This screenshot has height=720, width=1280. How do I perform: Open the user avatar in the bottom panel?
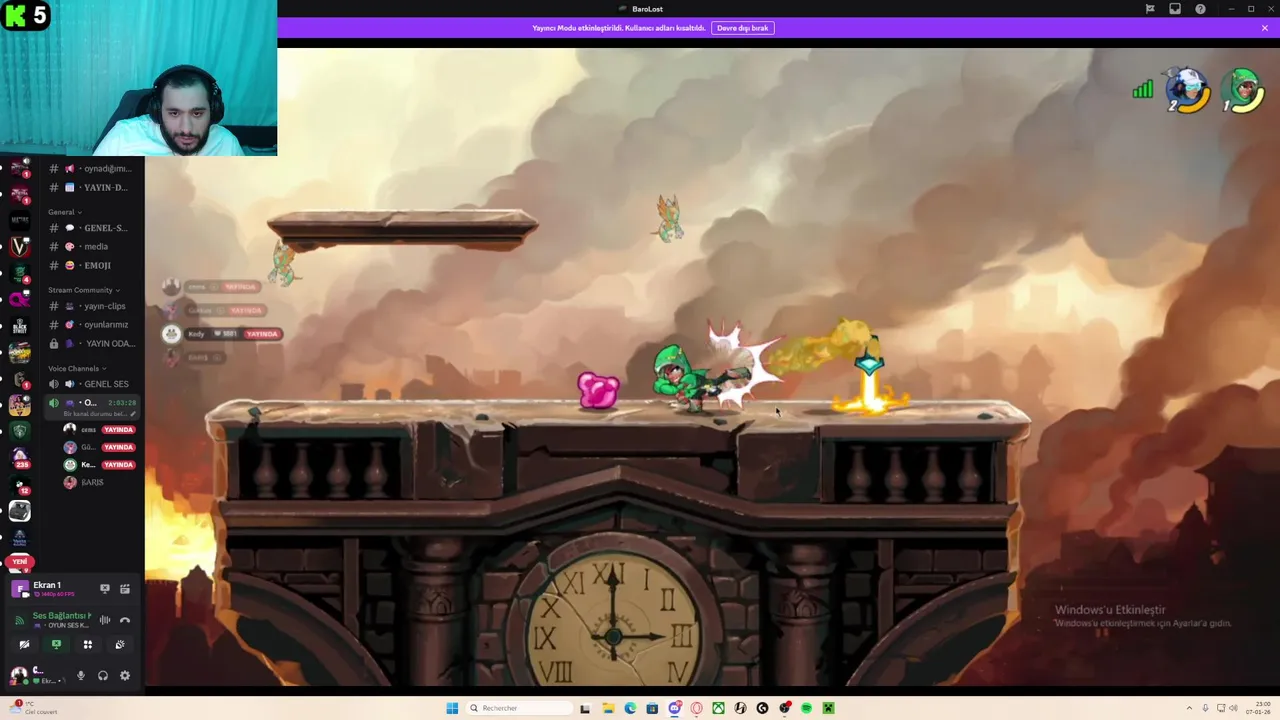pos(19,675)
